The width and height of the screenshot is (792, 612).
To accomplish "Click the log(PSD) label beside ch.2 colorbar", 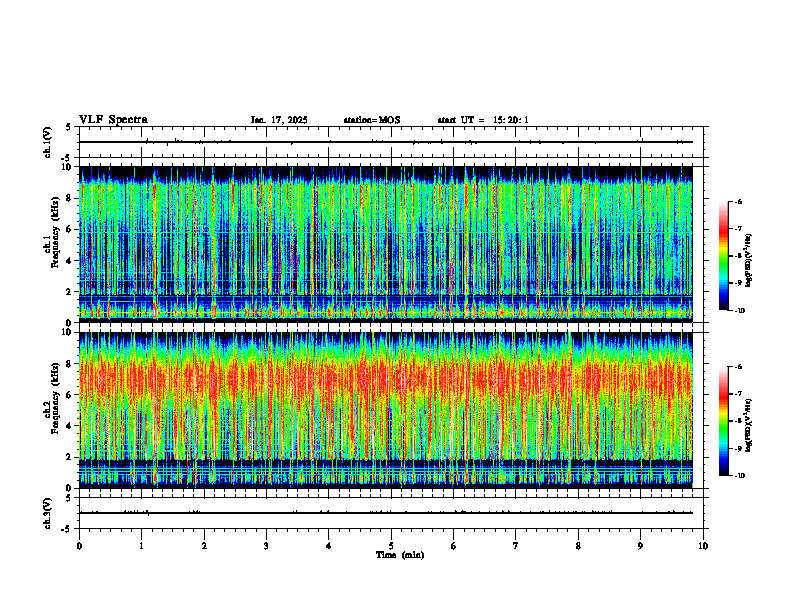I will 749,426.
